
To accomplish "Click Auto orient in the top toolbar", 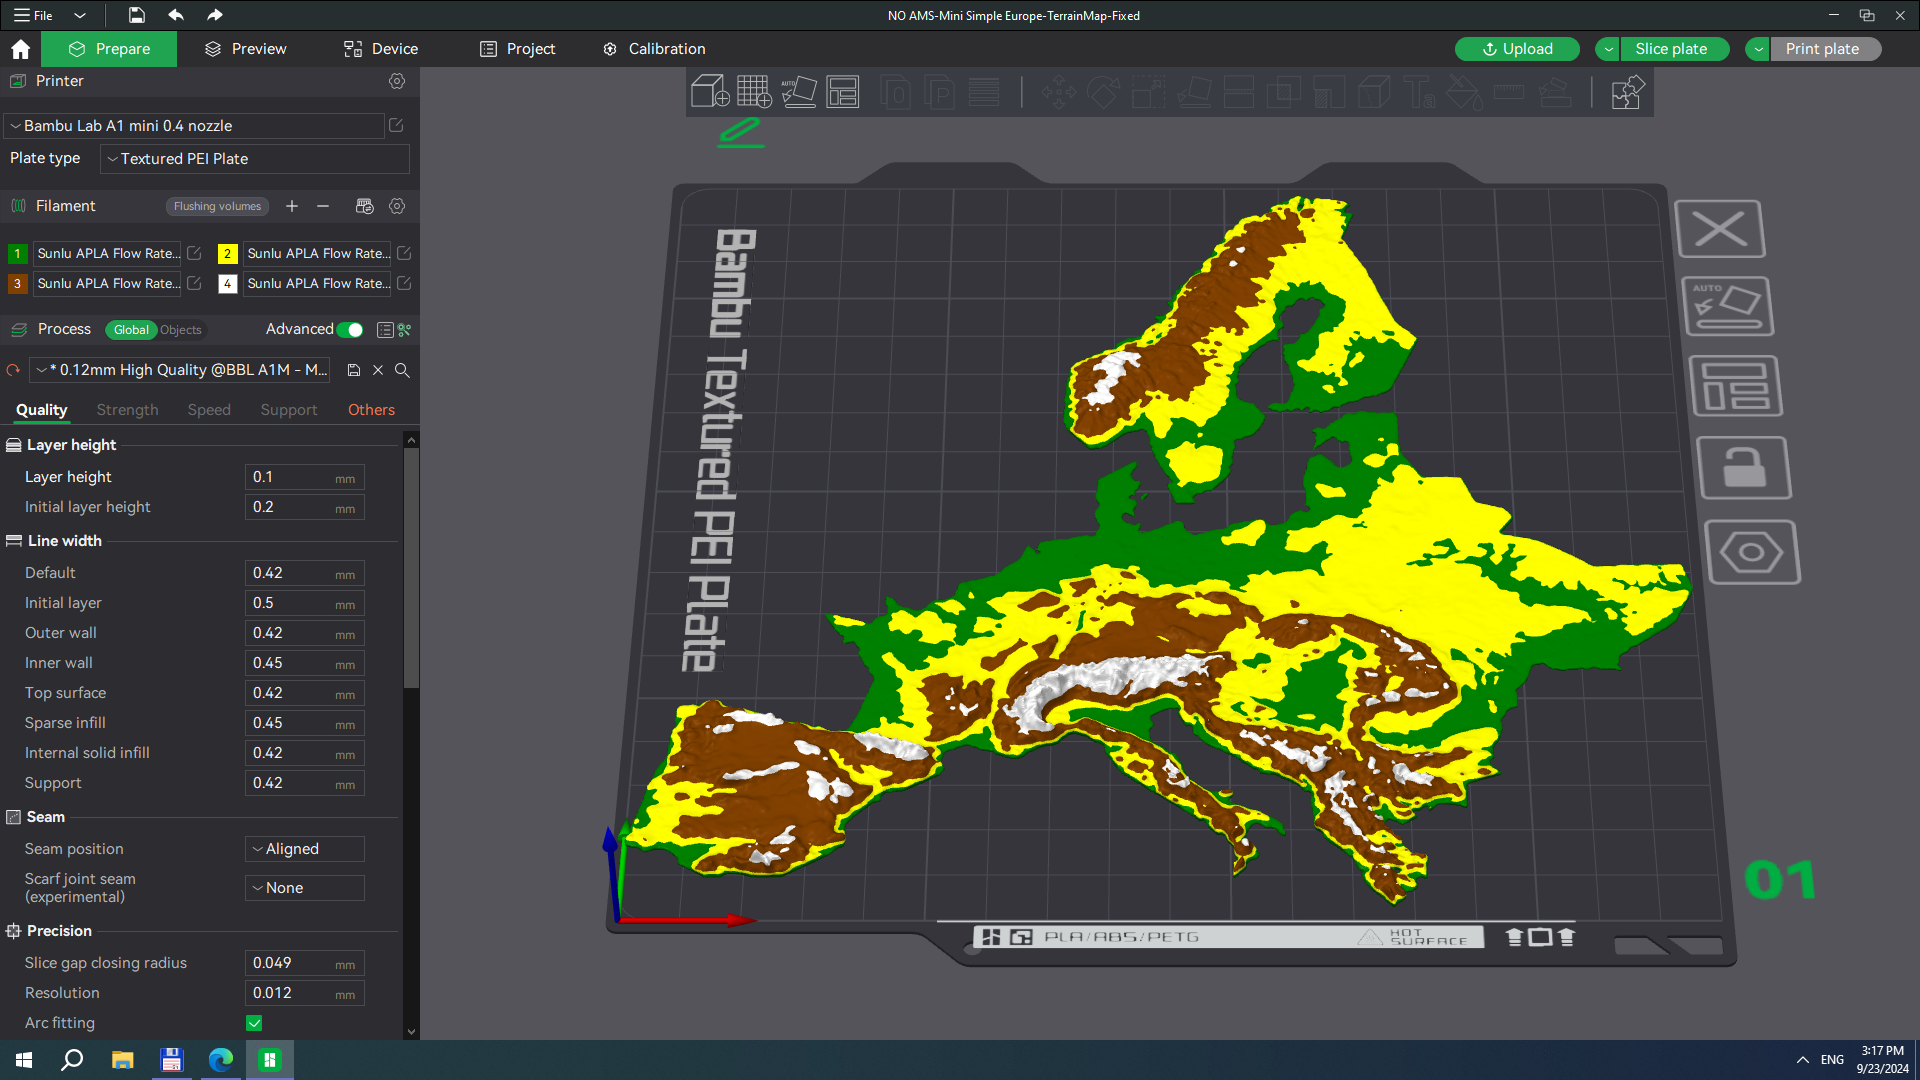I will click(799, 92).
